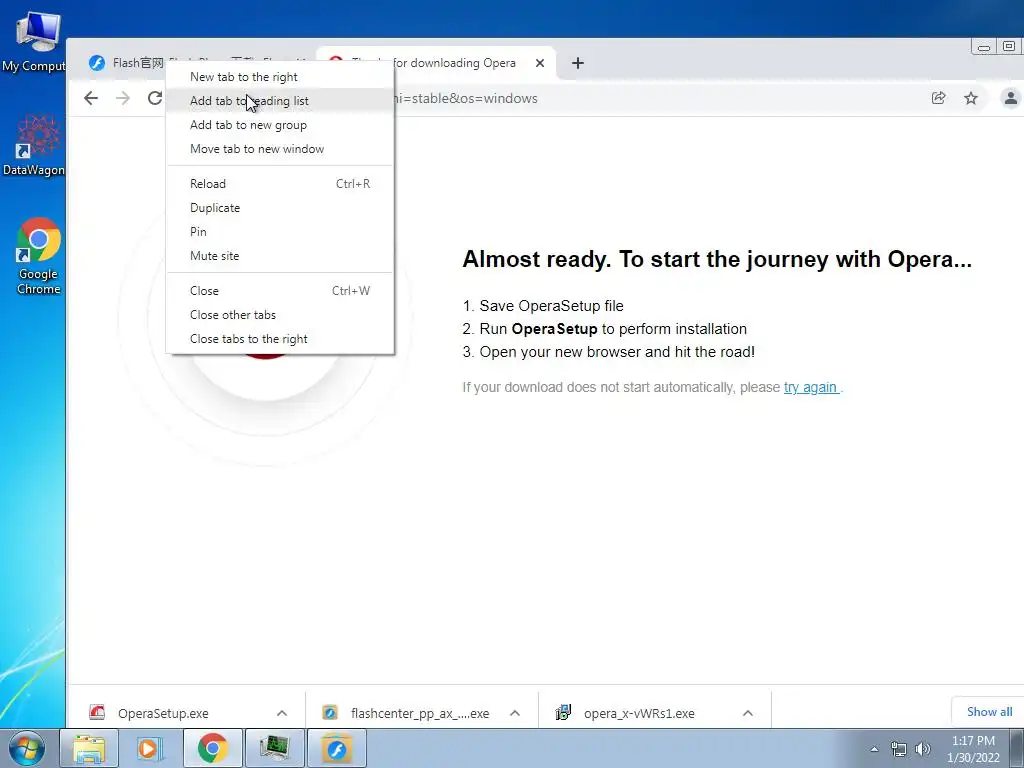This screenshot has width=1024, height=768.
Task: Click the Open your new browser step
Action: 609,351
